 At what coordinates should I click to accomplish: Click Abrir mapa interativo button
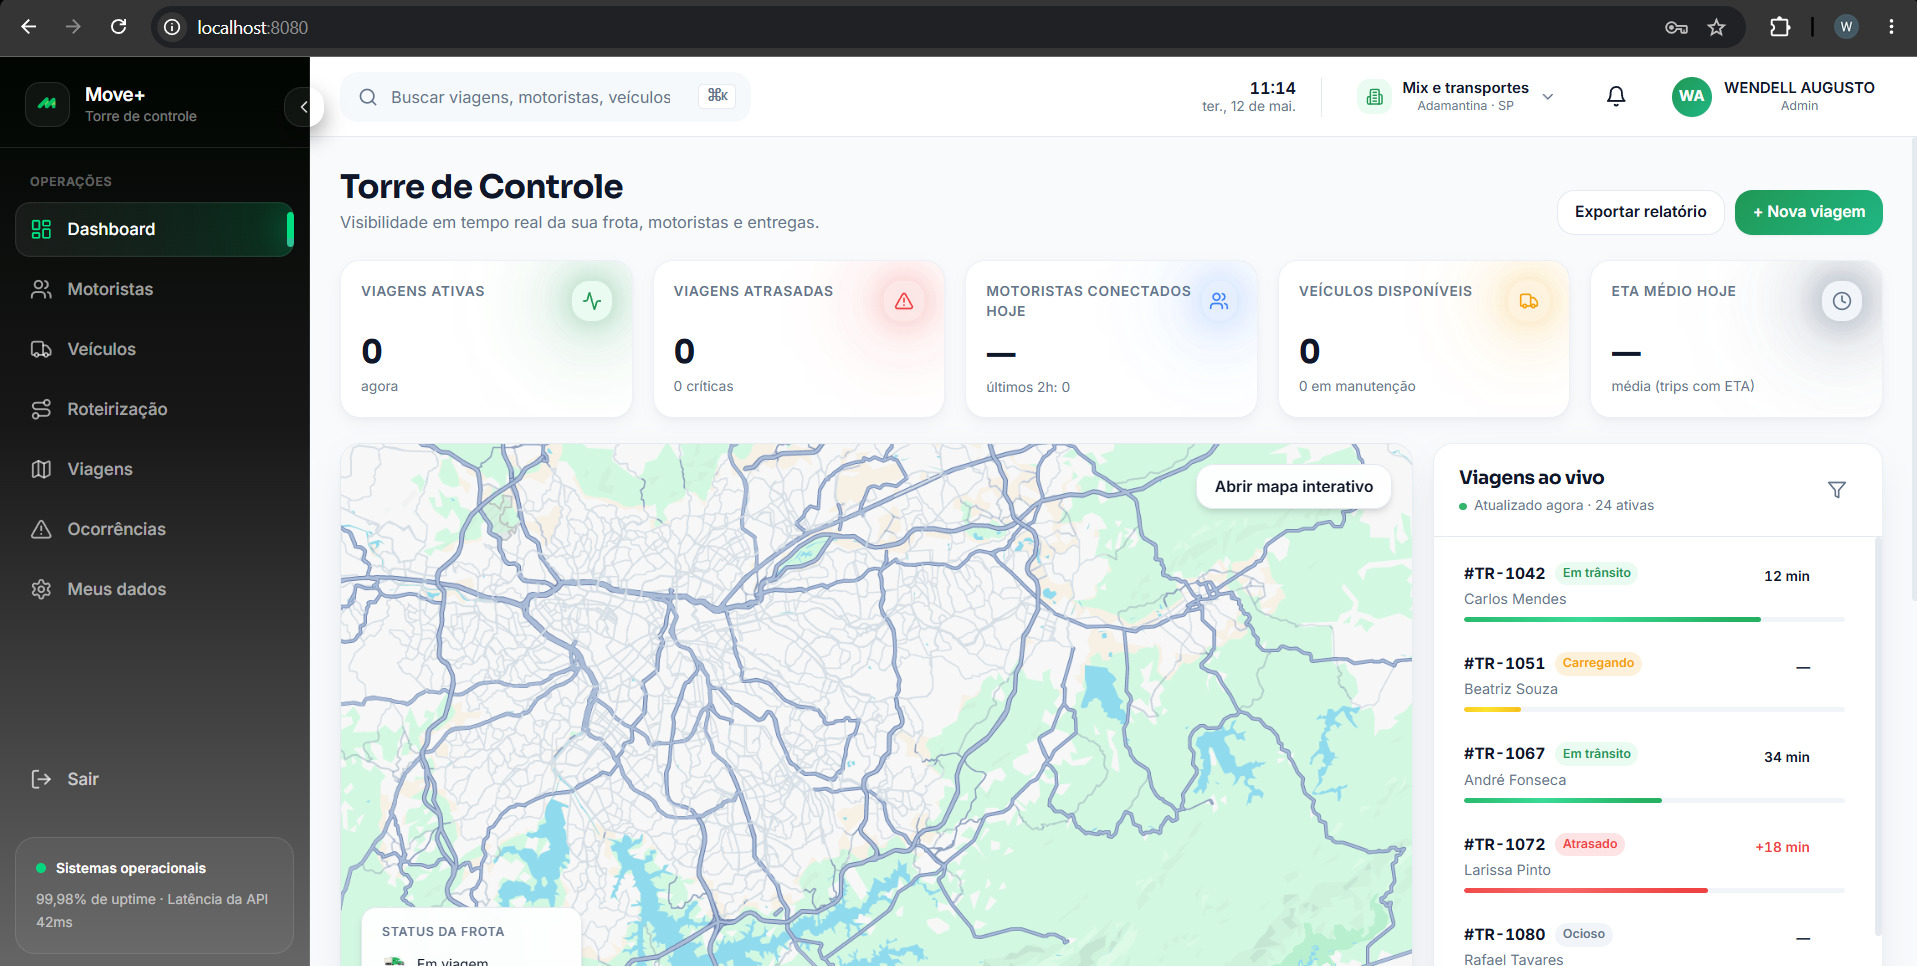click(x=1294, y=487)
